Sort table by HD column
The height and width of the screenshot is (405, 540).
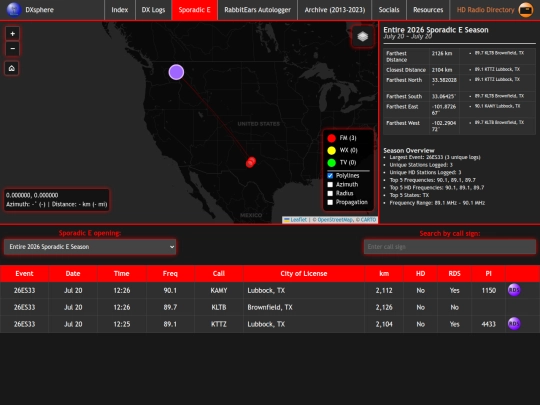click(420, 273)
